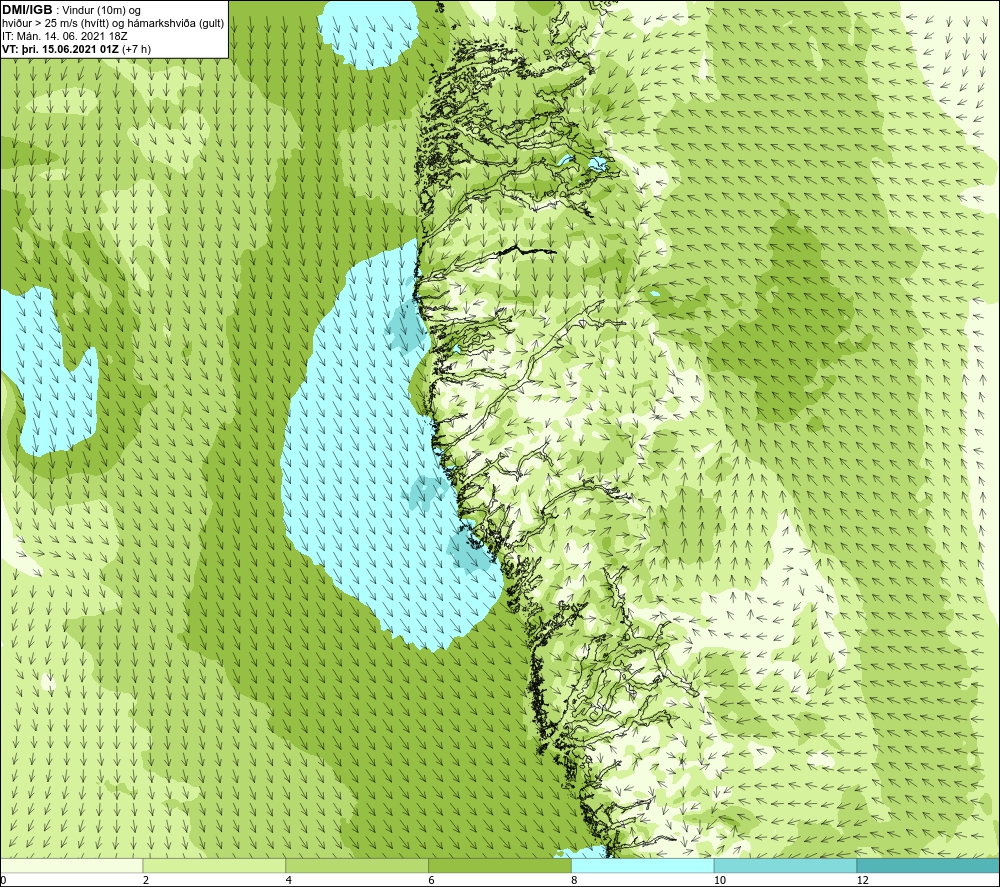Click the '2' label on the wind scale
The width and height of the screenshot is (1000, 887).
[146, 881]
